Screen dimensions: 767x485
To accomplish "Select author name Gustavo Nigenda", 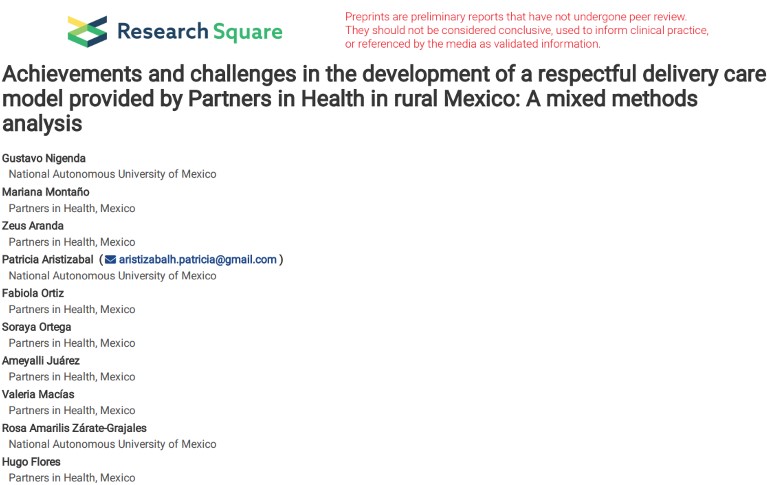I will (44, 158).
